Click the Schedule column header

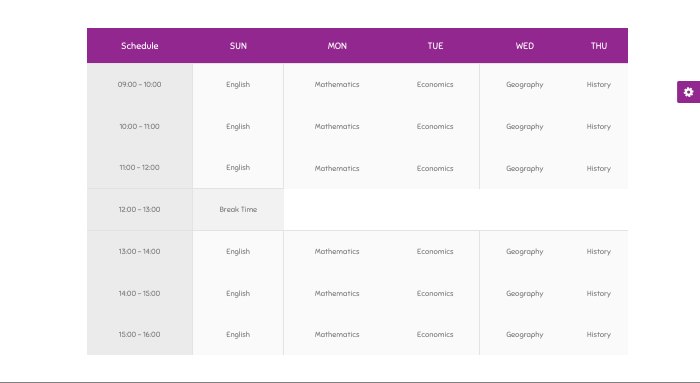tap(140, 46)
